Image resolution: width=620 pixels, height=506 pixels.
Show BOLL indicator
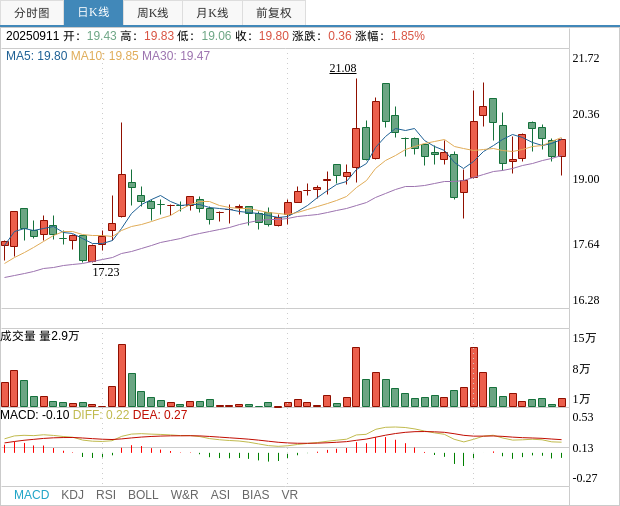143,495
